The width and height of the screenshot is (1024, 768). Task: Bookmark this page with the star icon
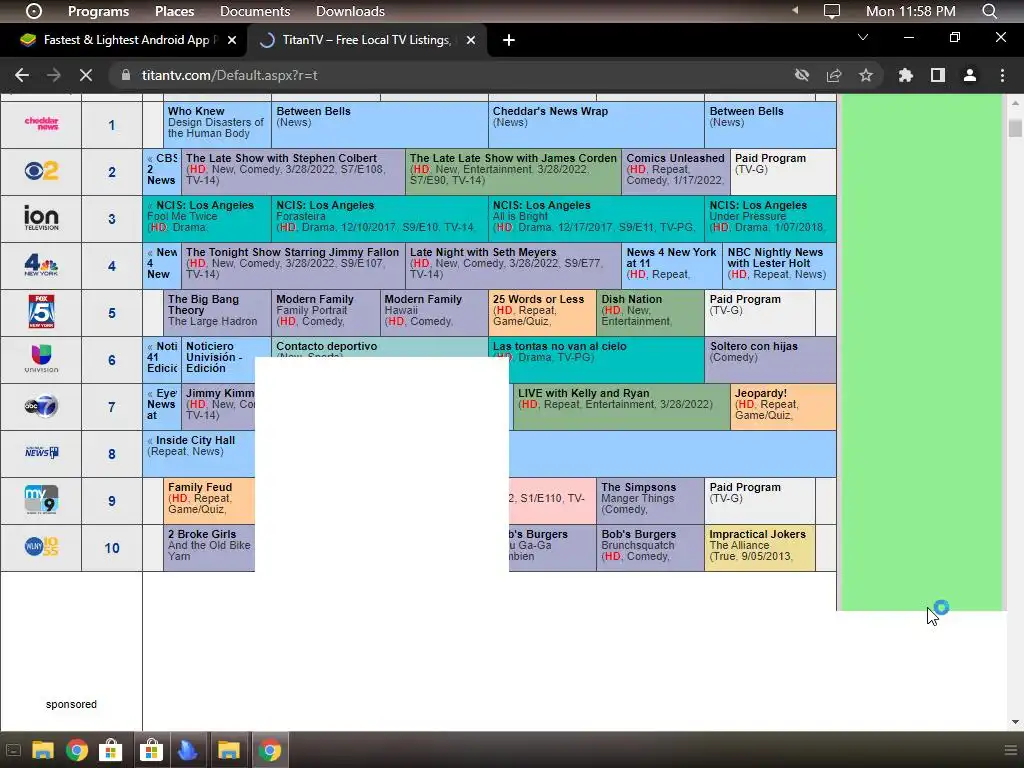(x=866, y=75)
